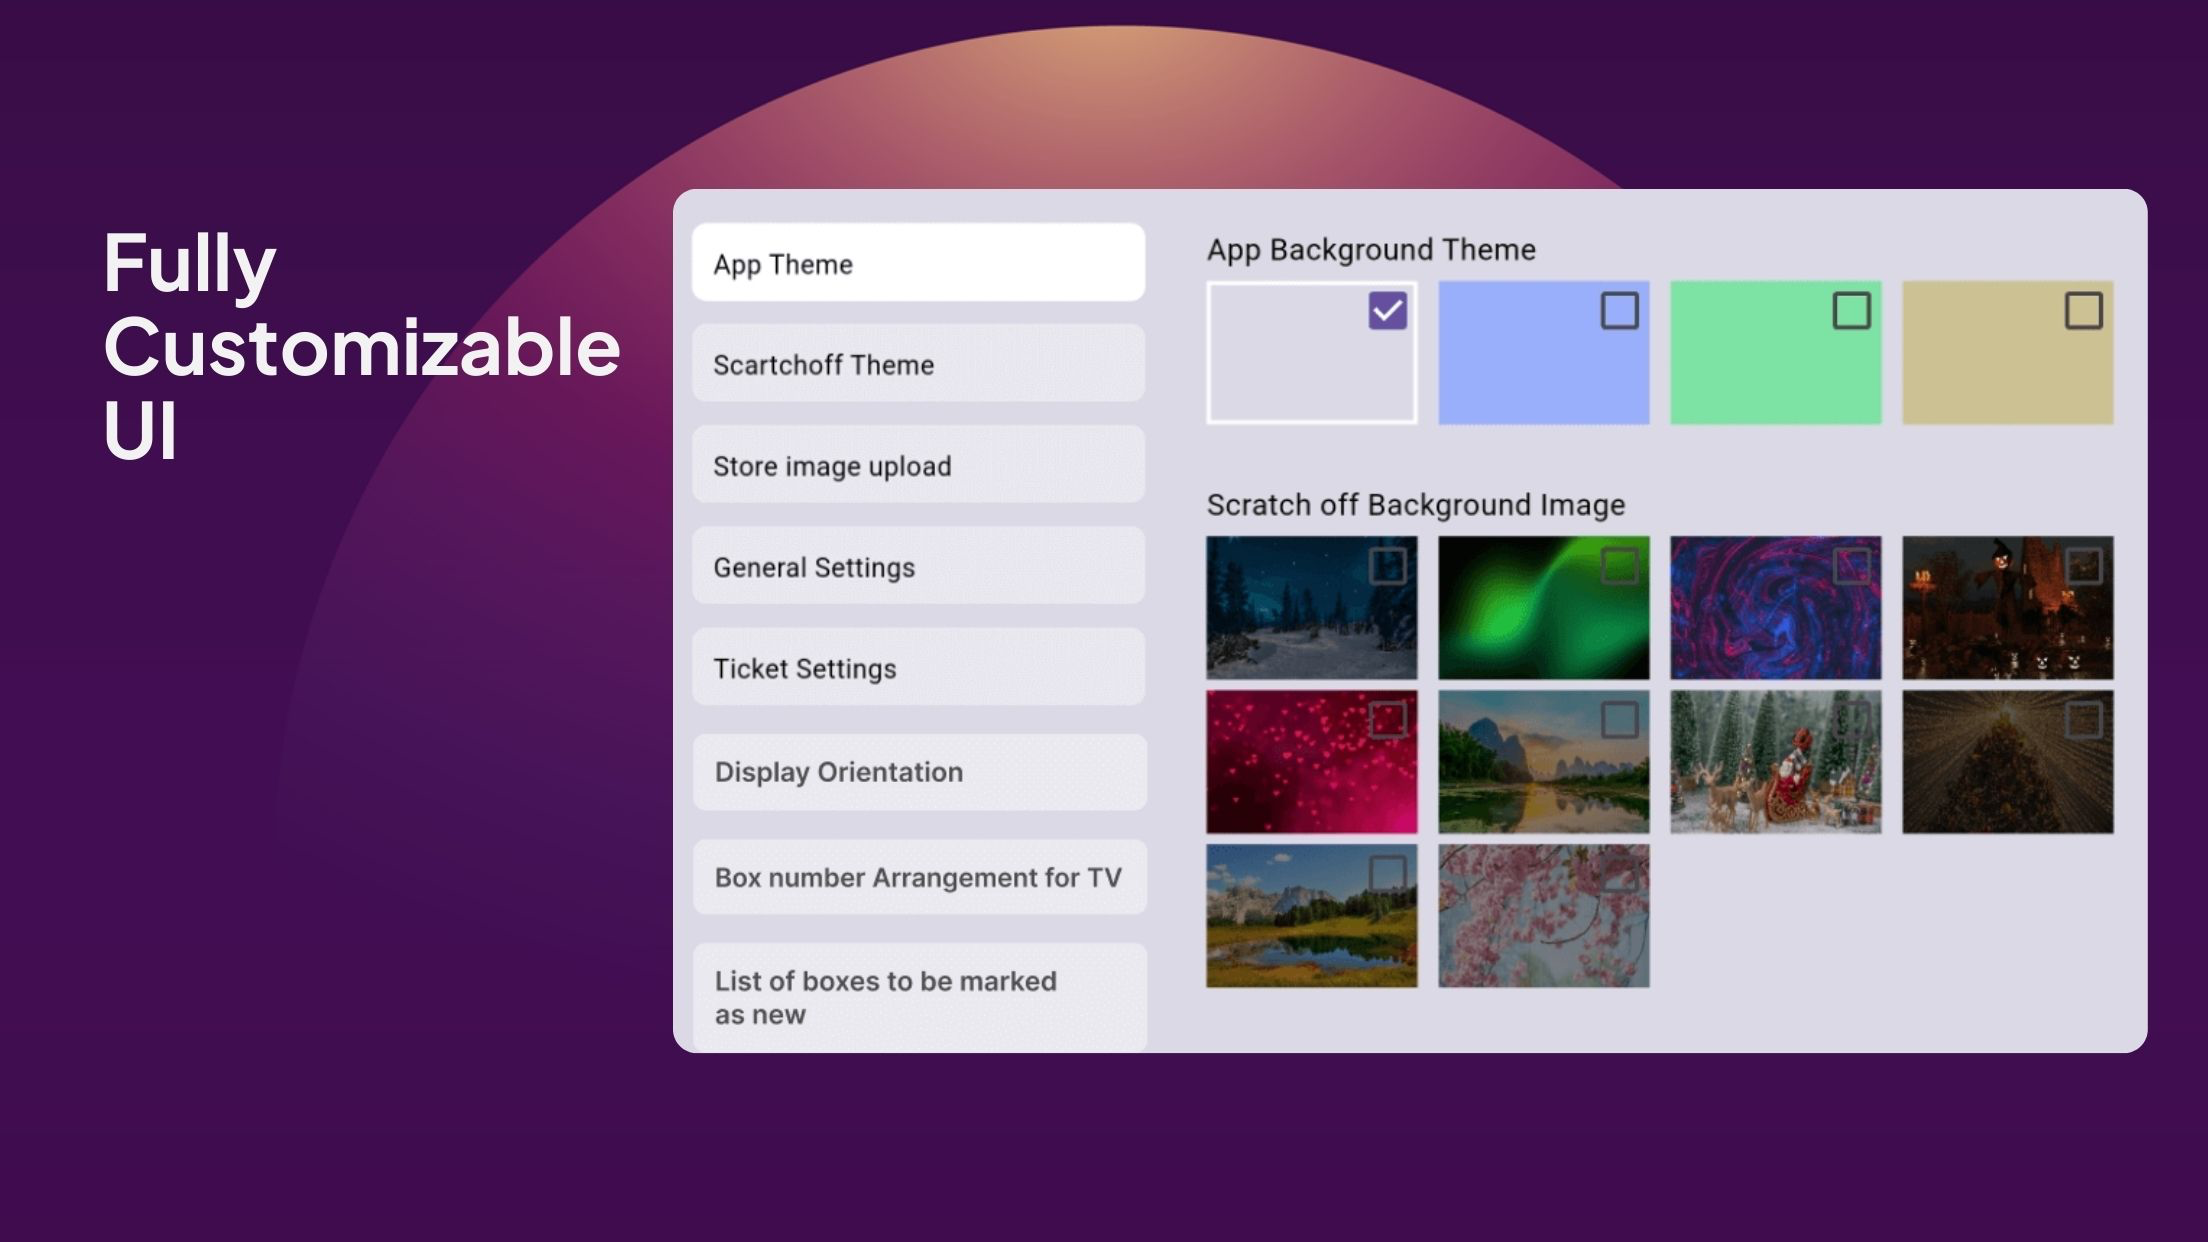Open Store image upload section

pos(918,465)
